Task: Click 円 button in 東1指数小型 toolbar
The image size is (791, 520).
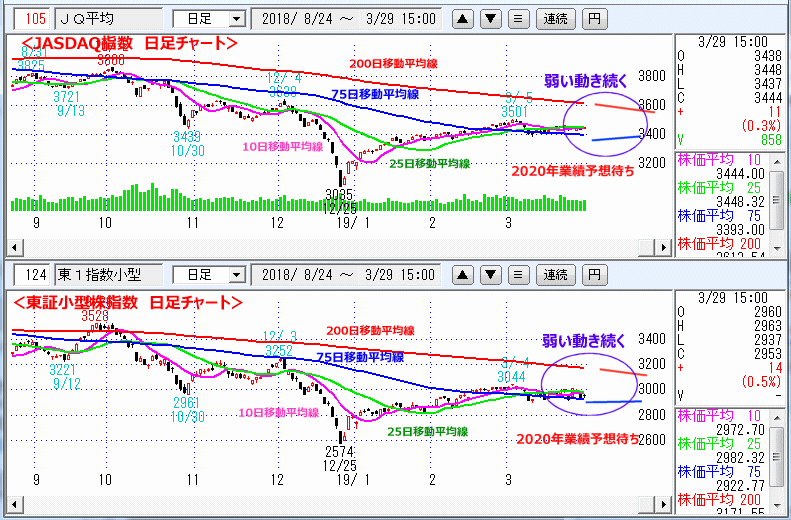Action: [x=594, y=275]
